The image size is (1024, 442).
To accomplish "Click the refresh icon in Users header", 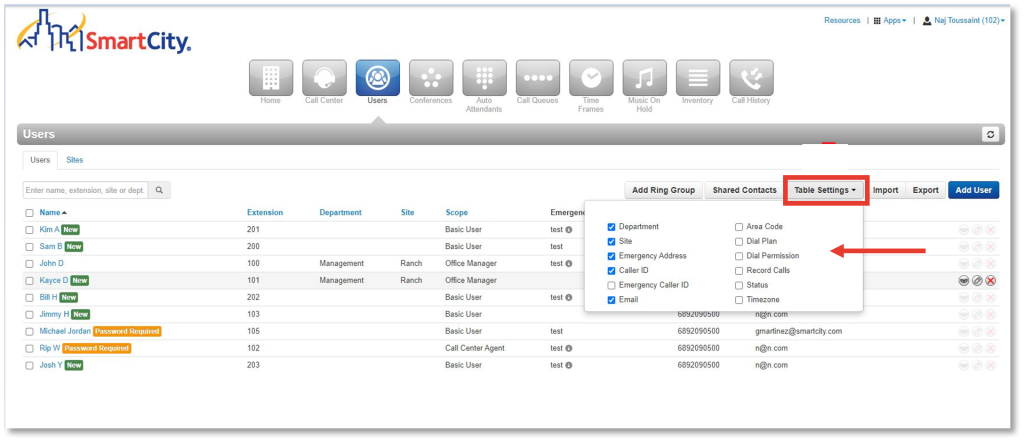I will [x=990, y=134].
